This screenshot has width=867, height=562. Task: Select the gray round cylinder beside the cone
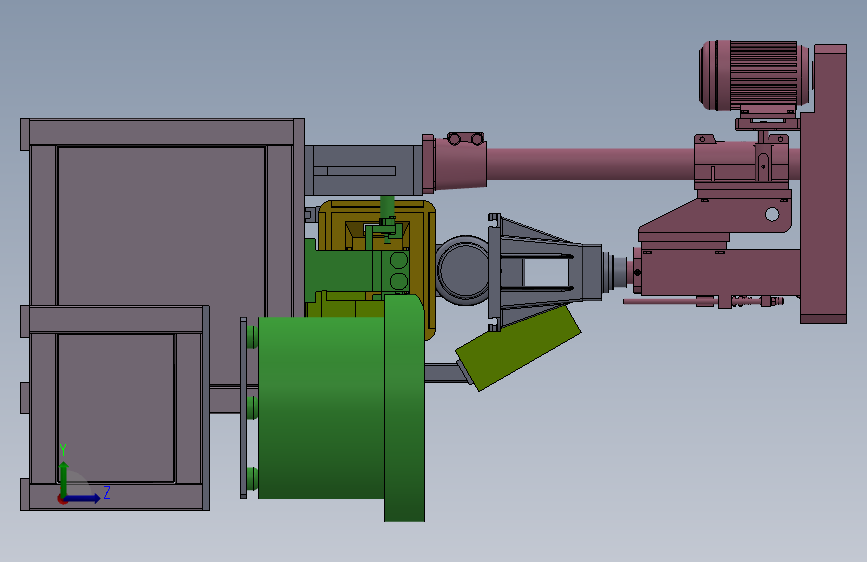point(462,270)
